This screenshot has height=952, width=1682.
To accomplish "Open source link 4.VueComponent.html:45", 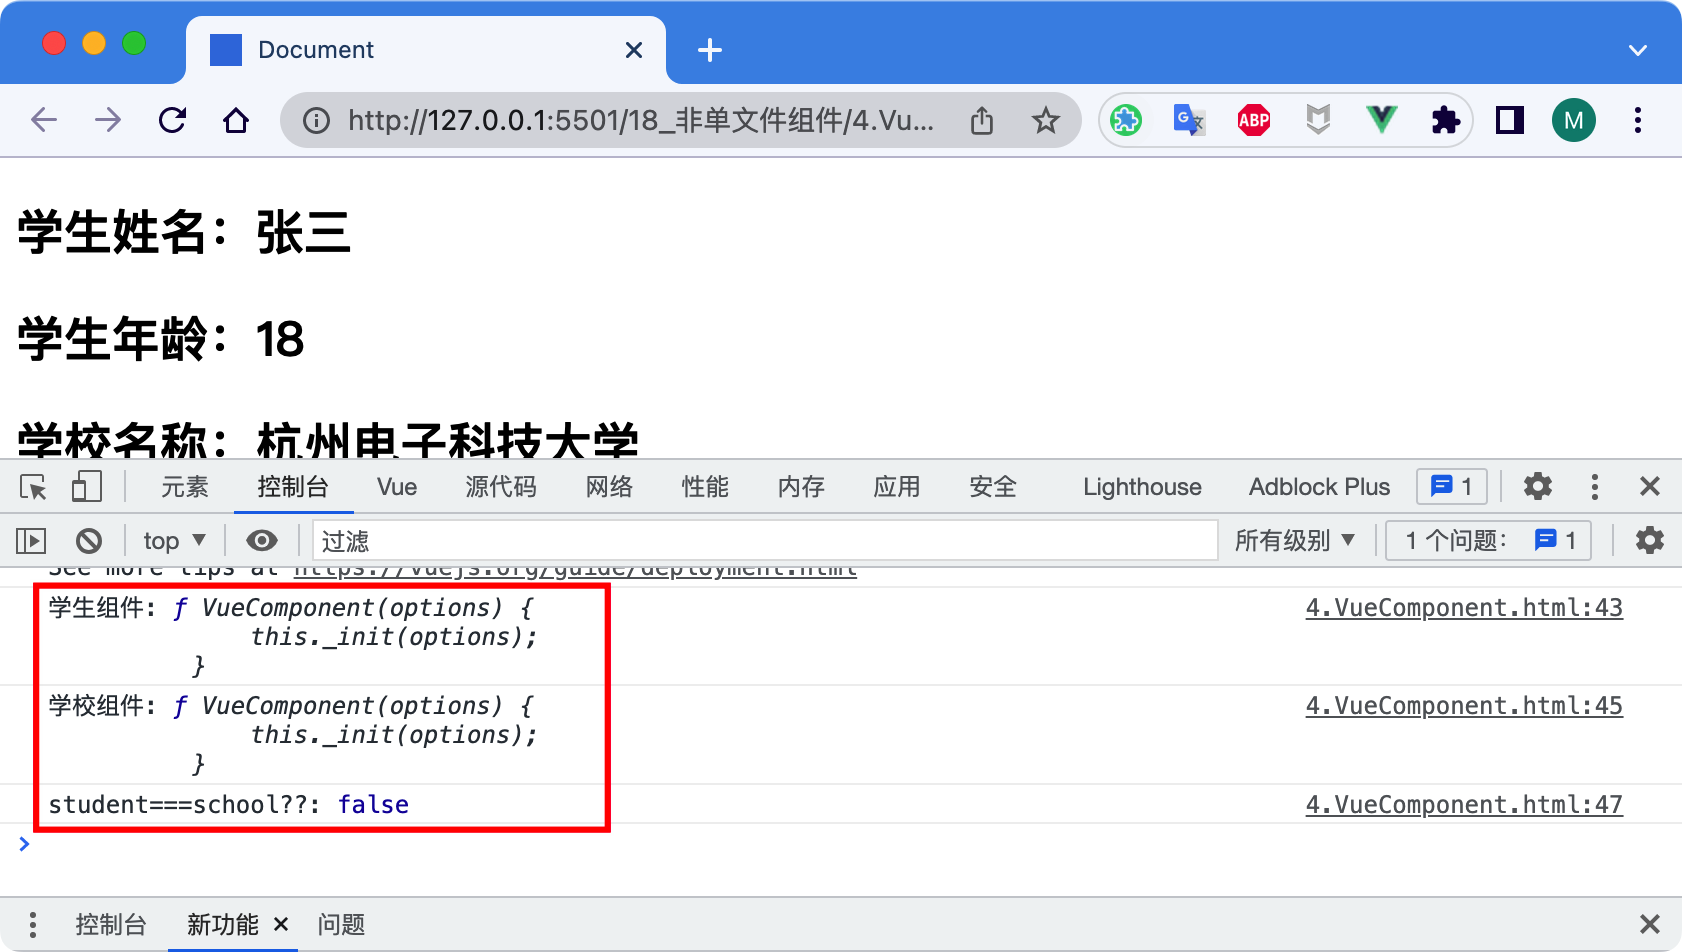I will [1464, 706].
